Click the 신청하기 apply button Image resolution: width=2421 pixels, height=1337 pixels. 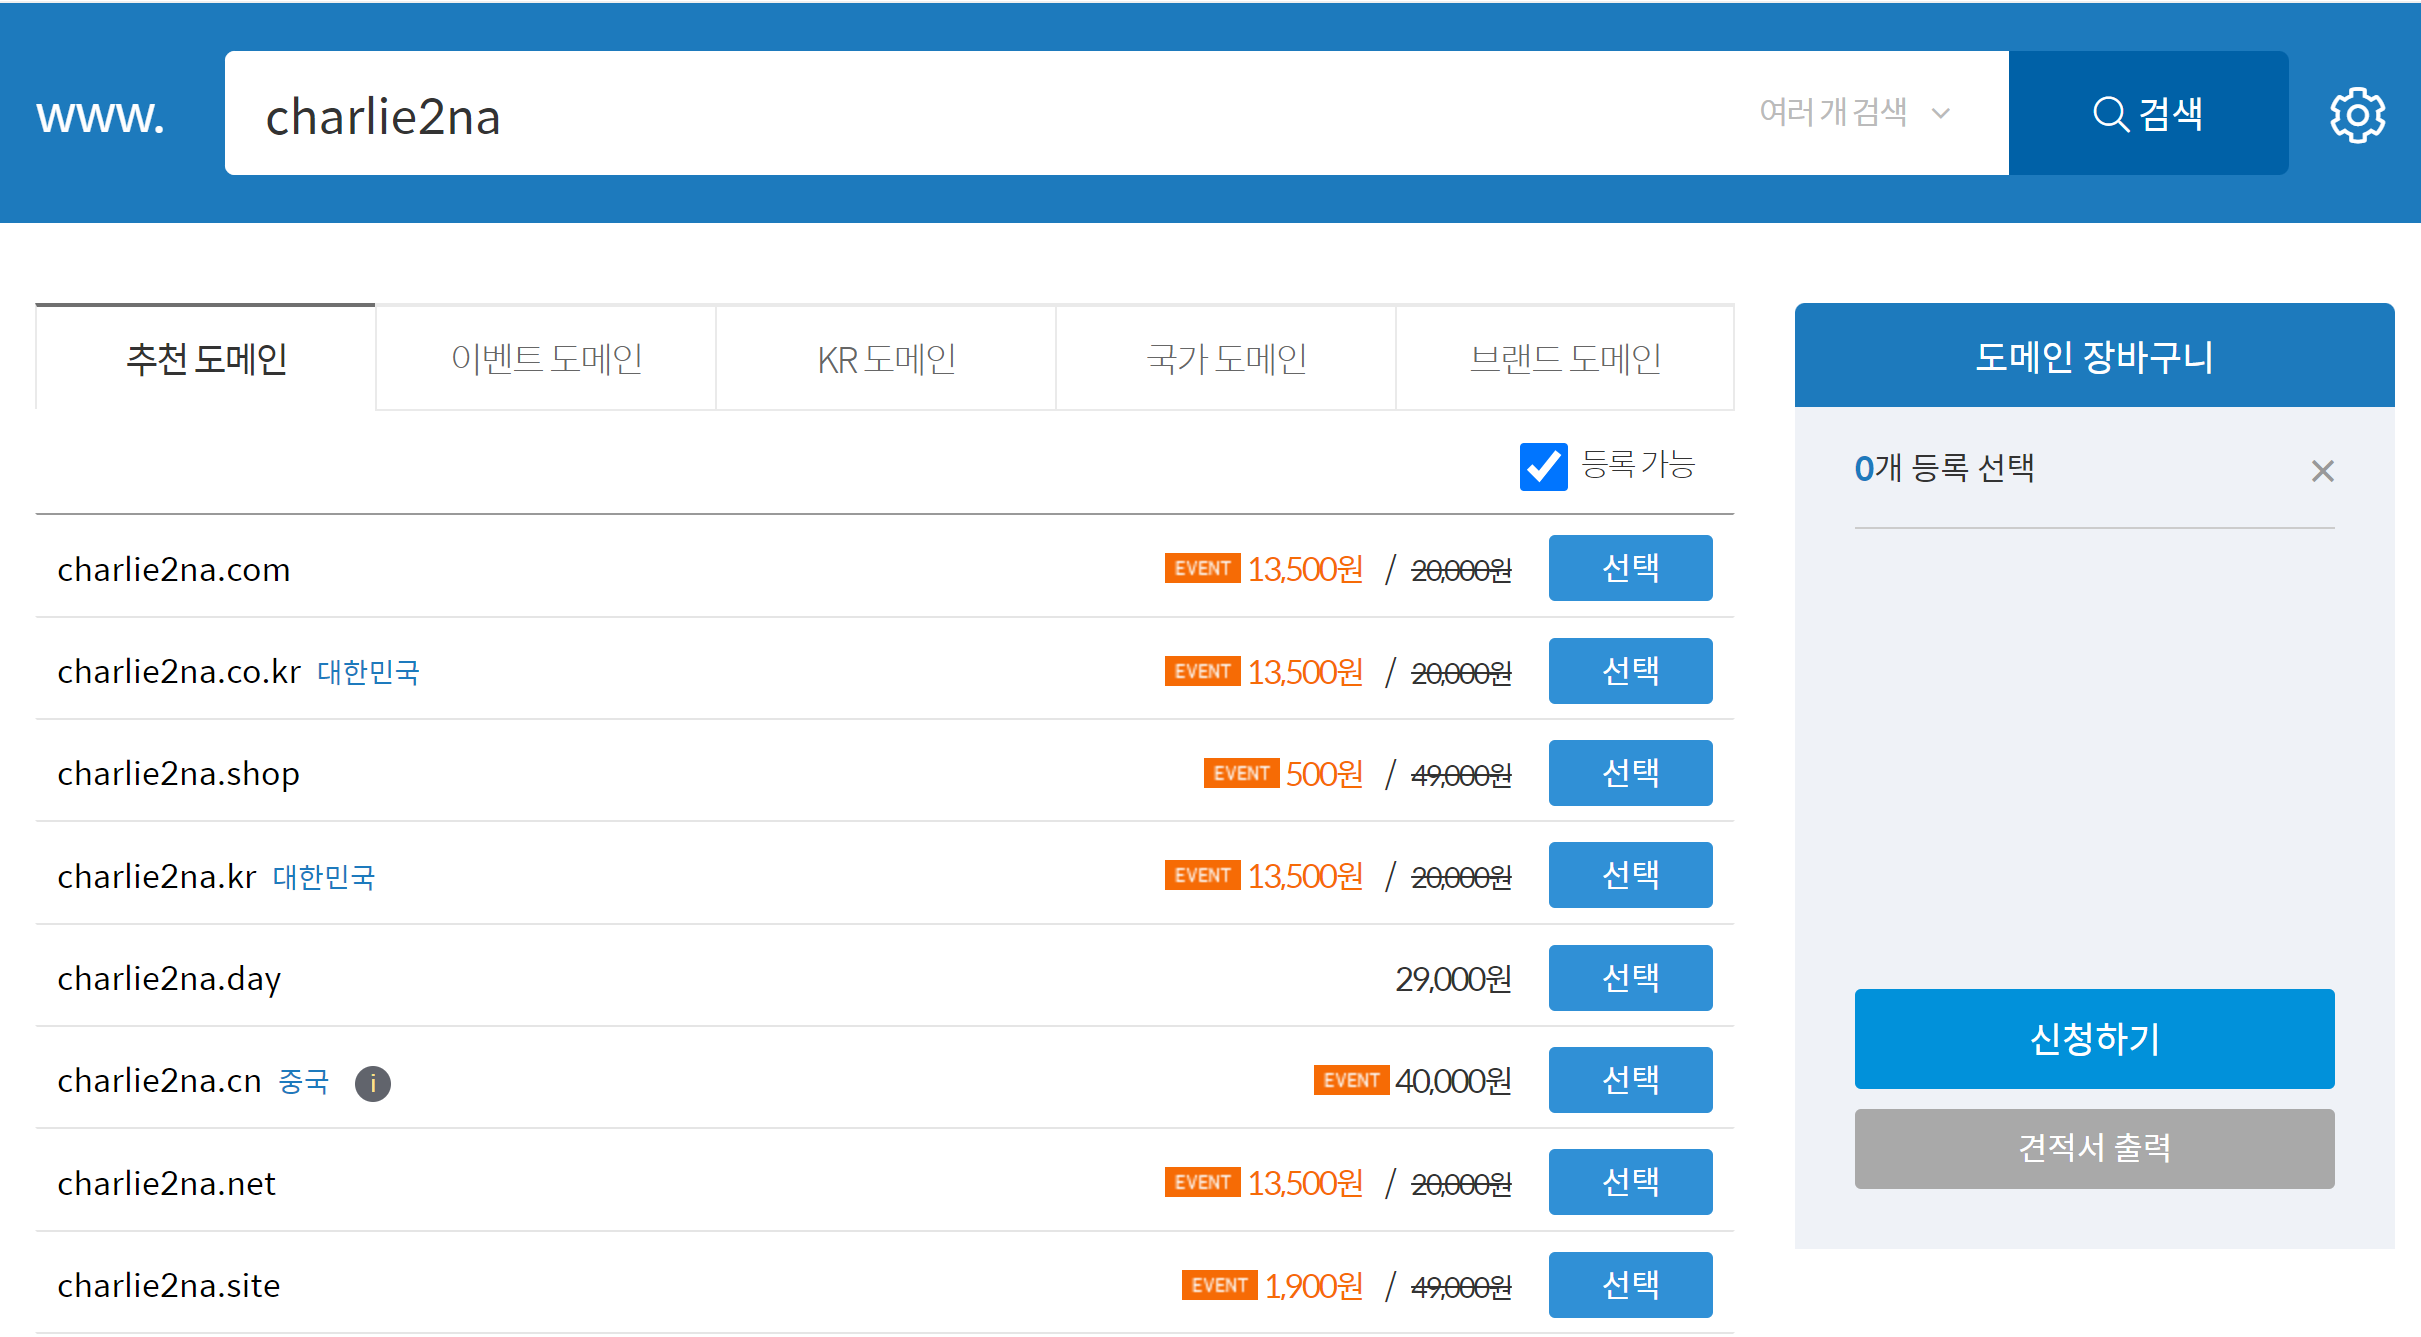pos(2094,1039)
